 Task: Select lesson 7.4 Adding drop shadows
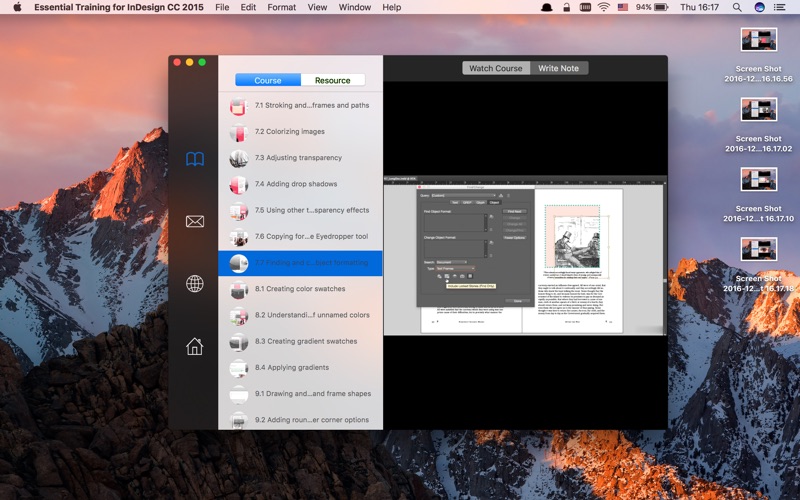pyautogui.click(x=301, y=184)
